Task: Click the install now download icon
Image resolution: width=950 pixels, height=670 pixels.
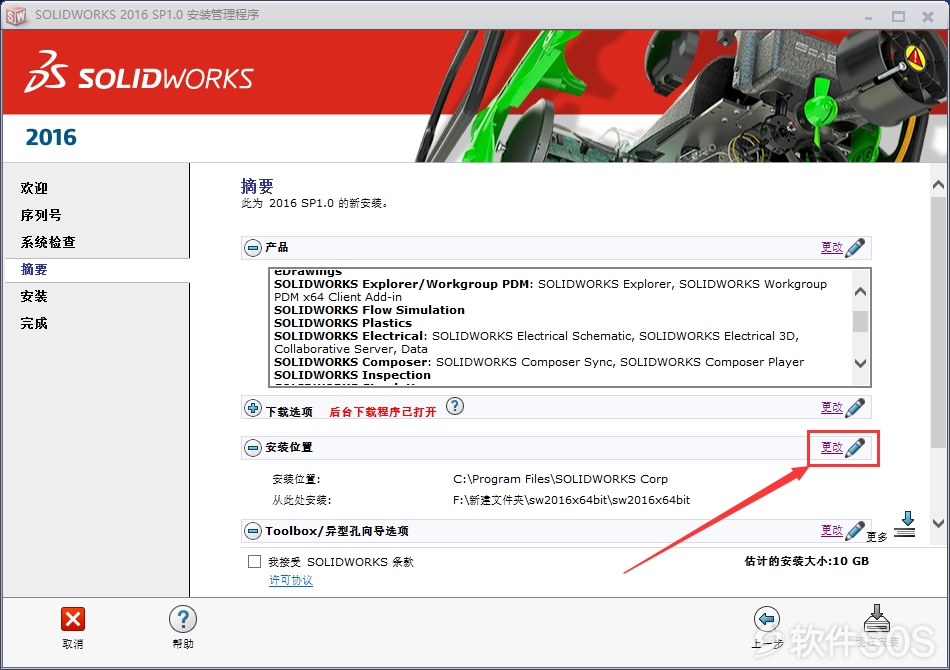Action: click(x=877, y=618)
